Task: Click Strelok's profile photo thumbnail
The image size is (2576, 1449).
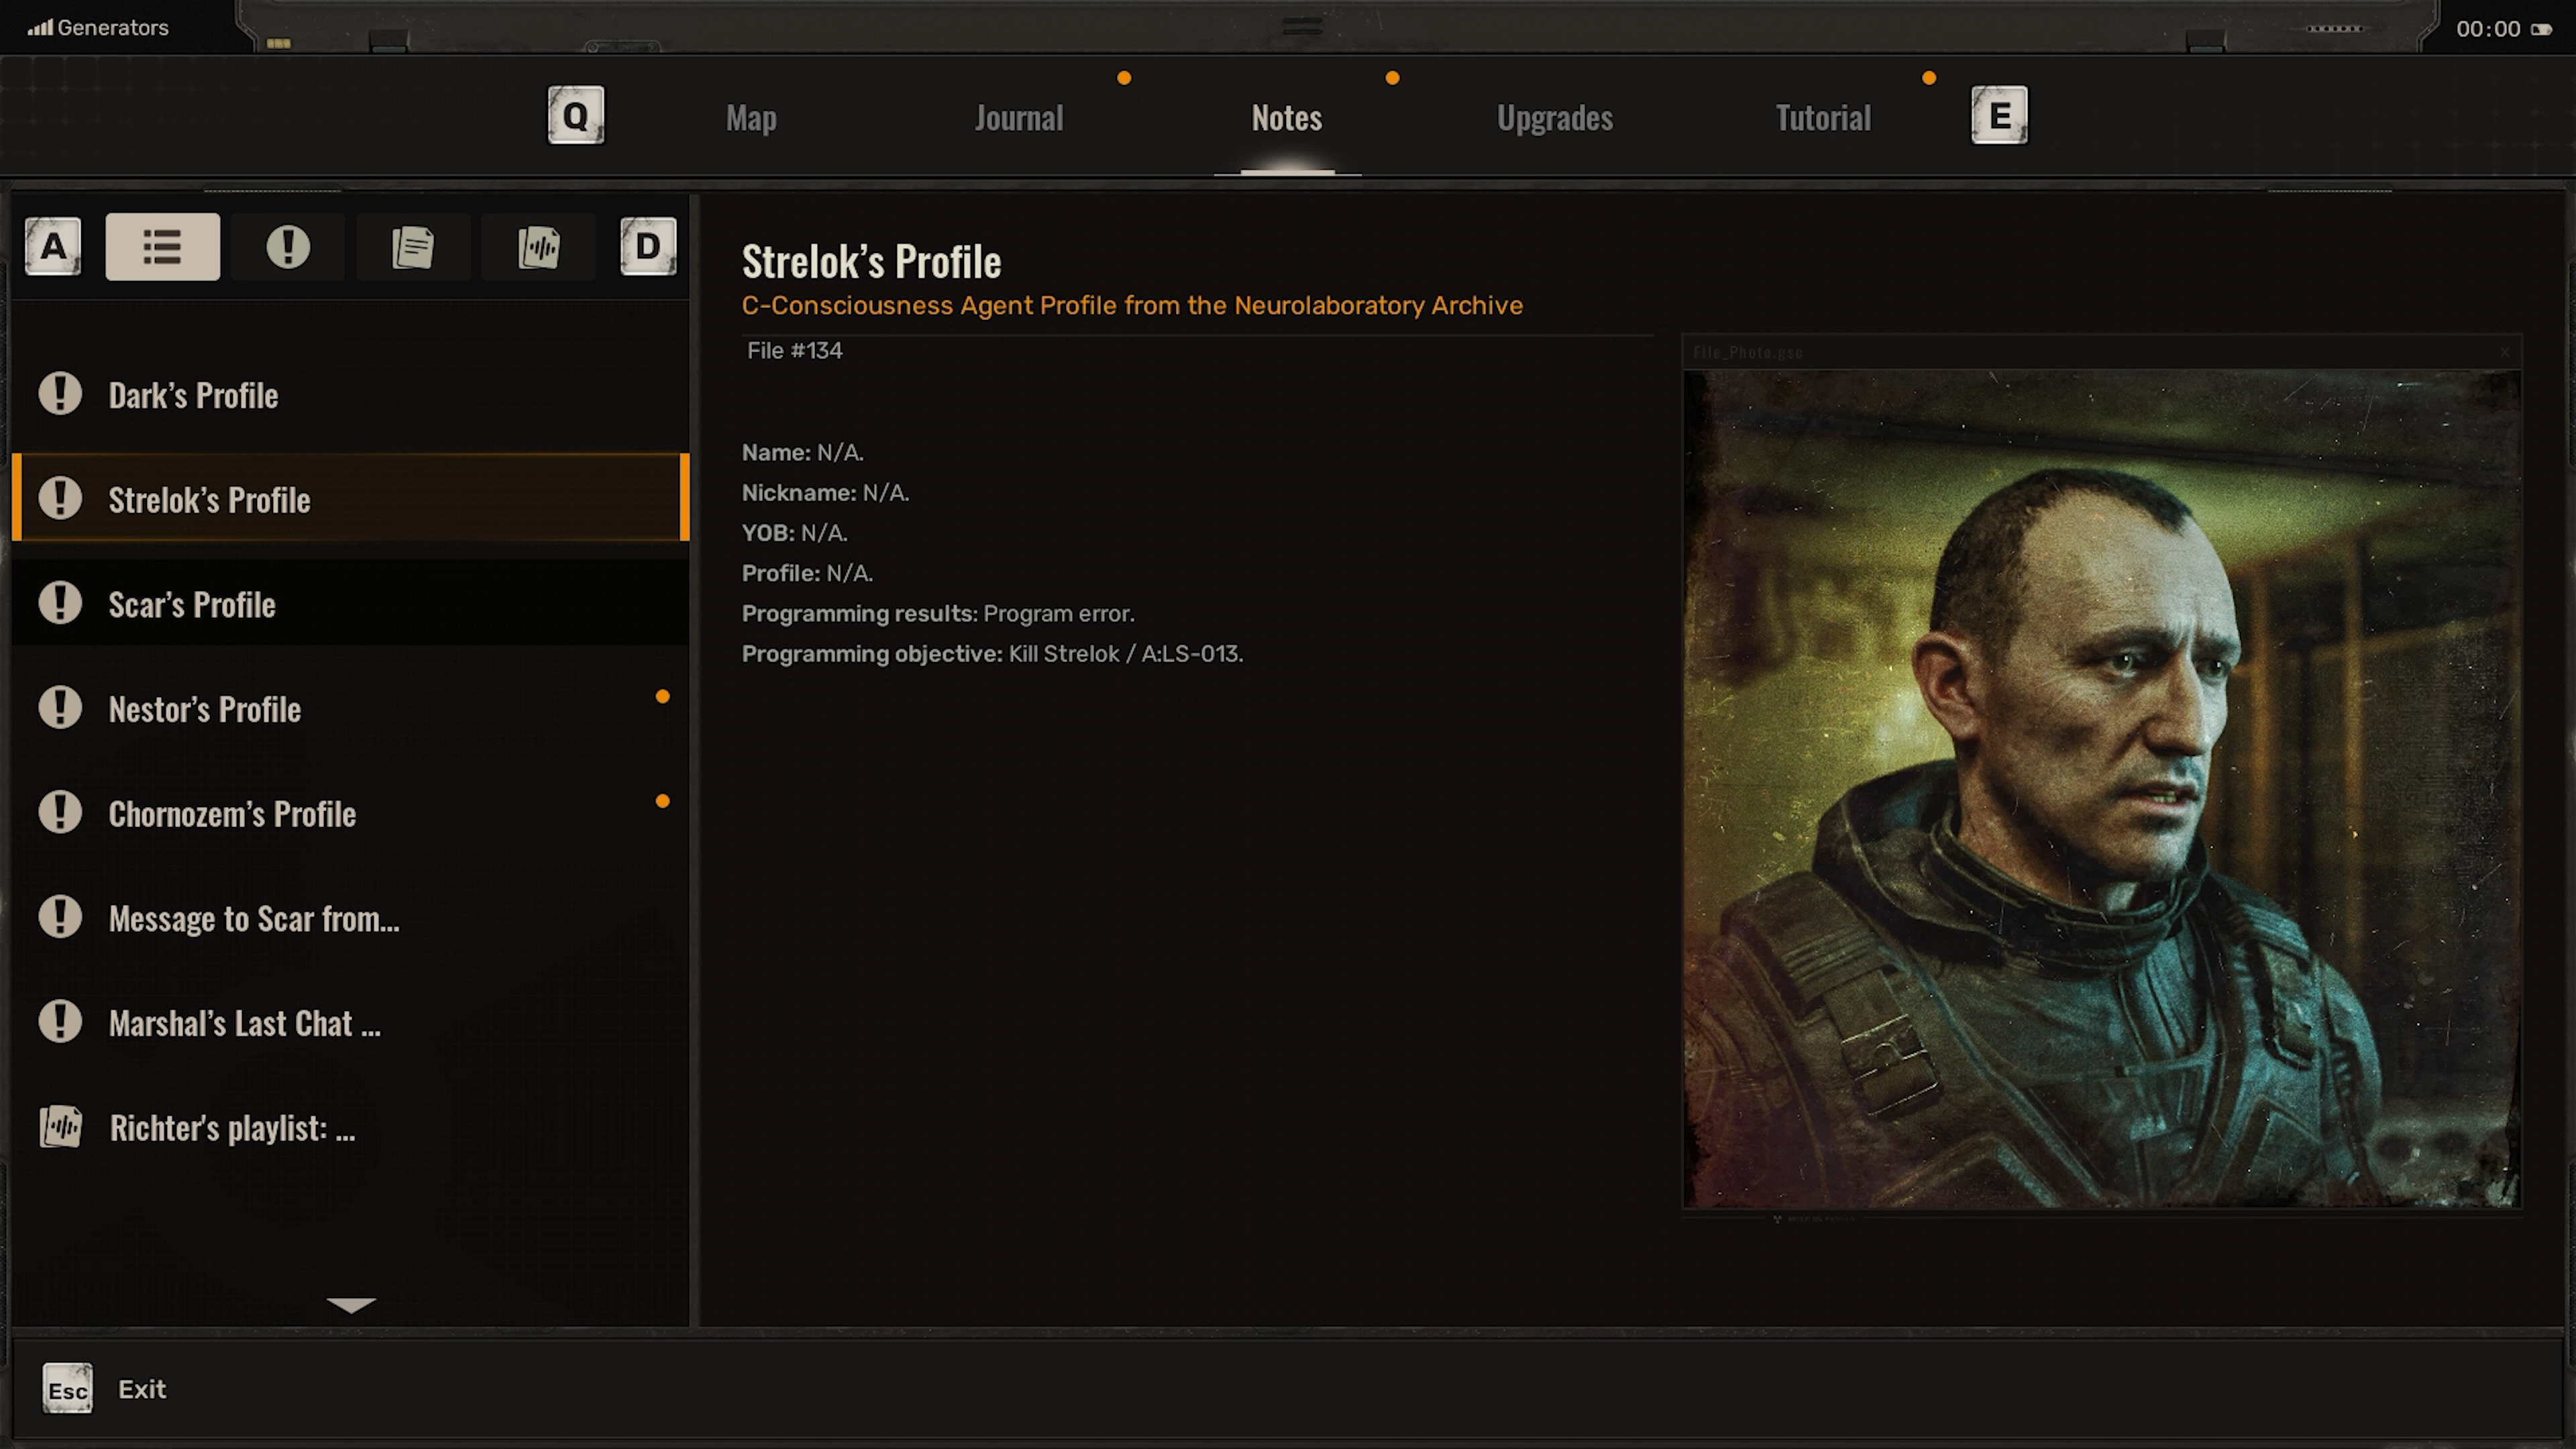Action: [x=2101, y=788]
